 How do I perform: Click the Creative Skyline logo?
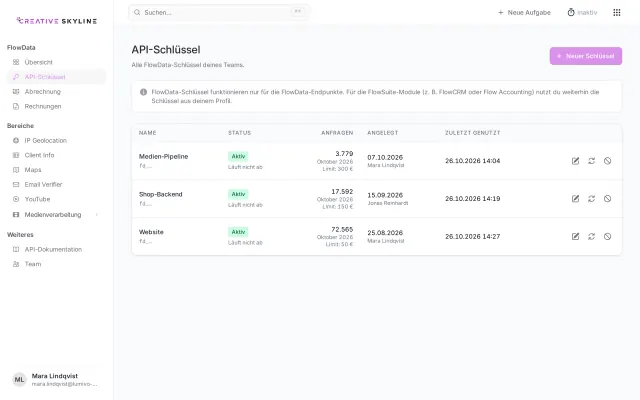(x=56, y=21)
